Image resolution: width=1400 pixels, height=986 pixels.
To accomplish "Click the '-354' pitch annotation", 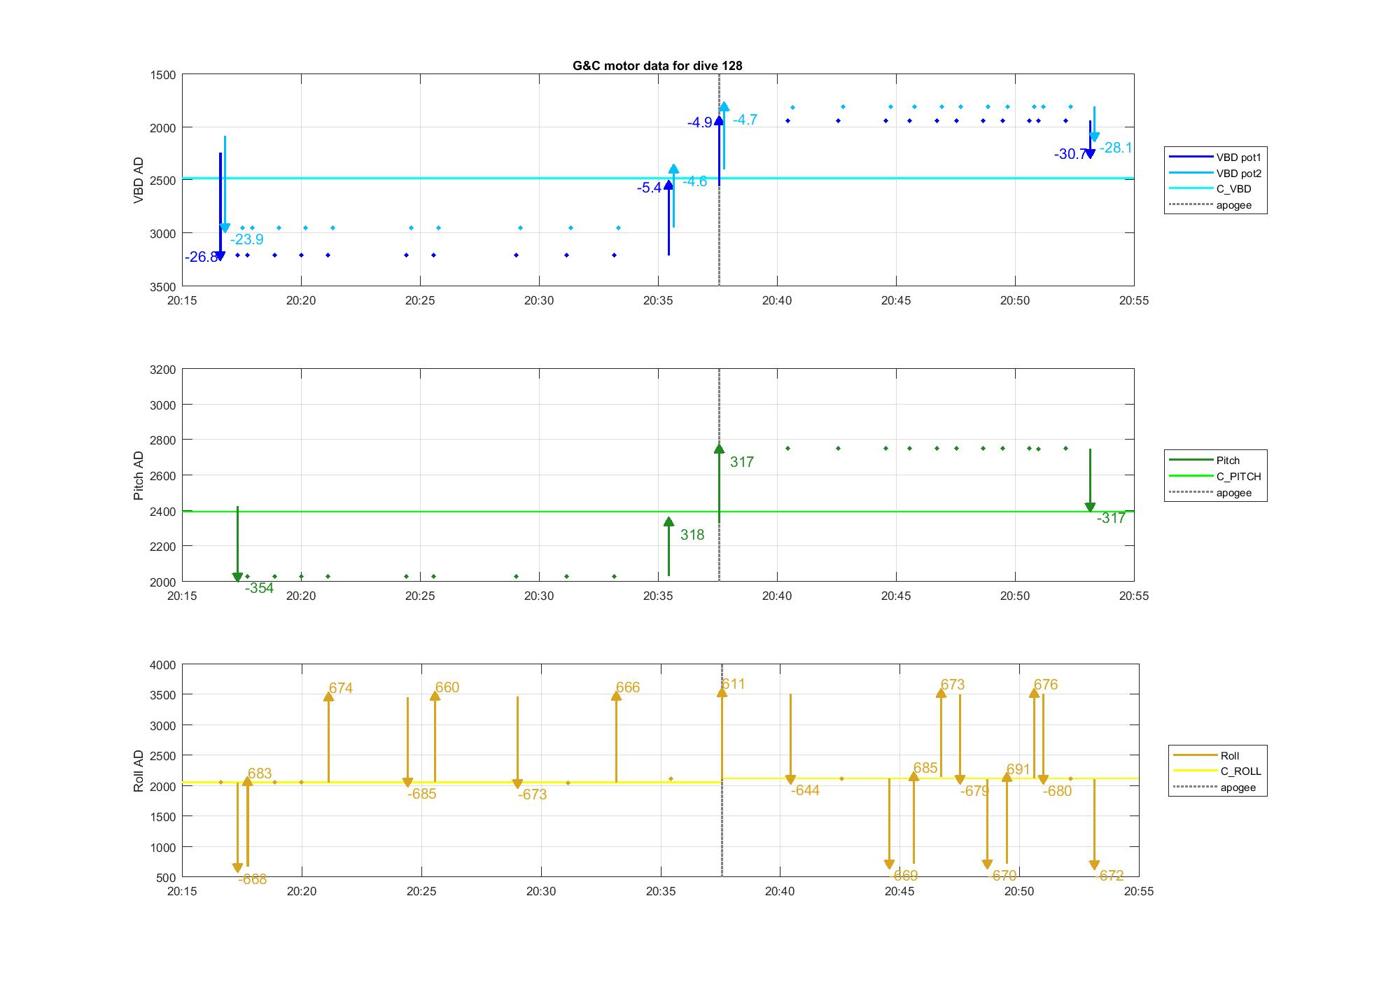I will pyautogui.click(x=259, y=588).
